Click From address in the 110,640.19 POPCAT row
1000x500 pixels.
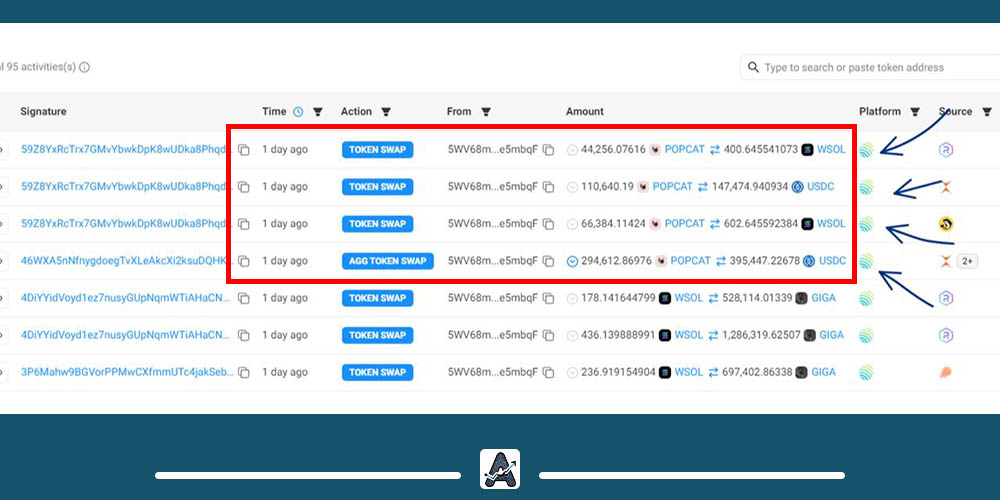[493, 187]
